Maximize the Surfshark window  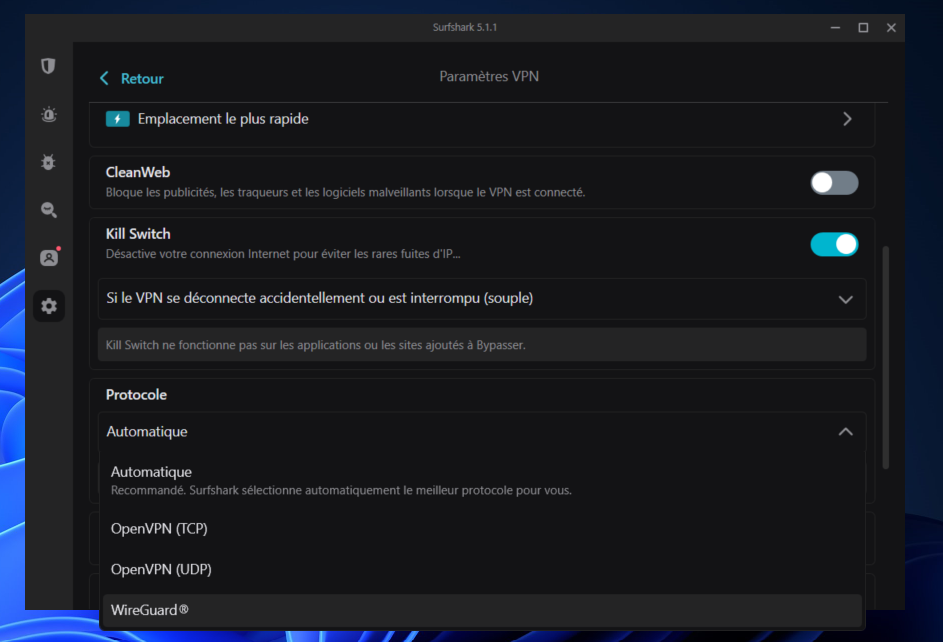[x=863, y=28]
